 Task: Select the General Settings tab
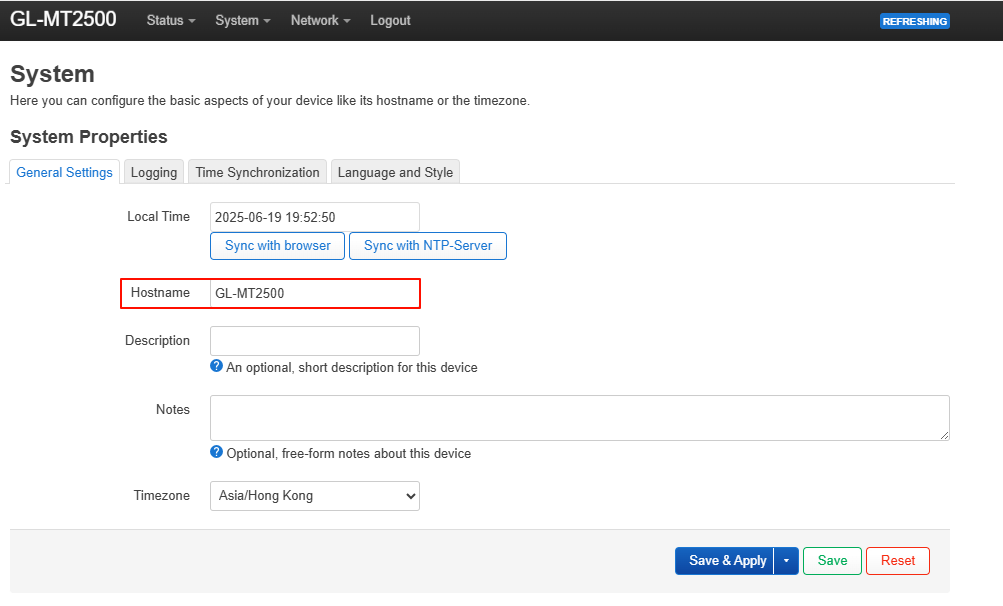64,172
